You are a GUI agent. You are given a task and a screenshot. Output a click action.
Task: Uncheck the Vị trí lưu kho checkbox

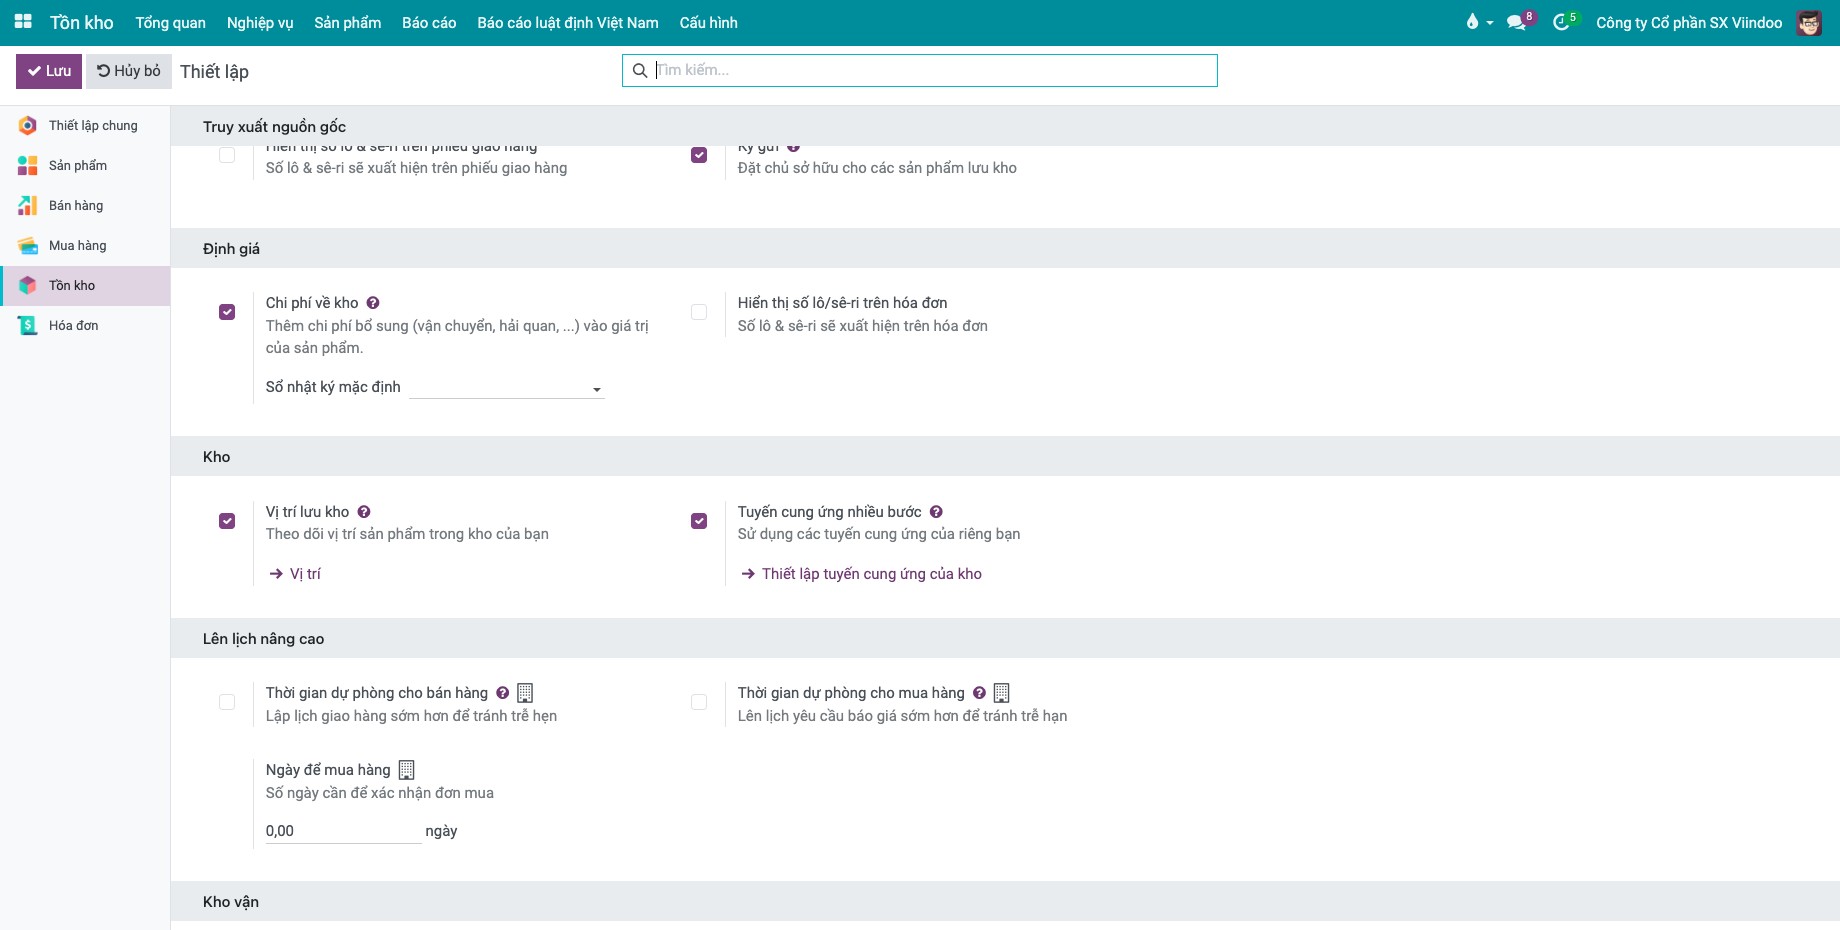pyautogui.click(x=227, y=521)
